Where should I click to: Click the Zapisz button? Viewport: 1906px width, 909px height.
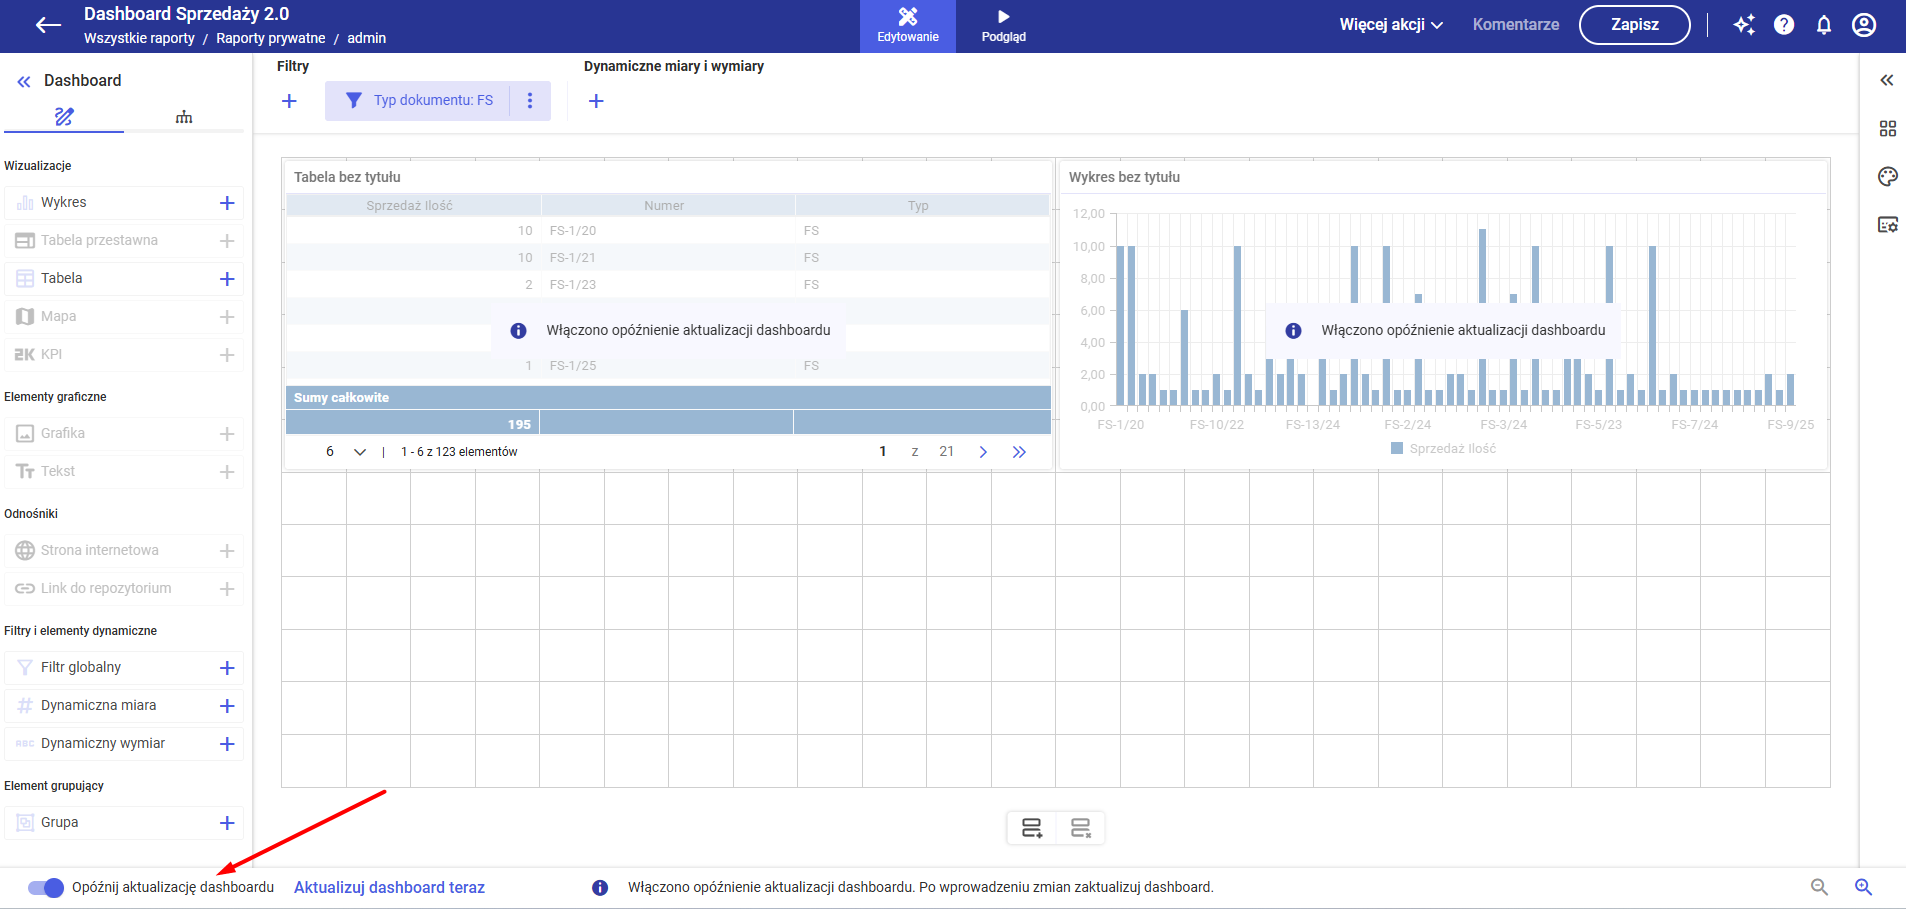click(1634, 25)
